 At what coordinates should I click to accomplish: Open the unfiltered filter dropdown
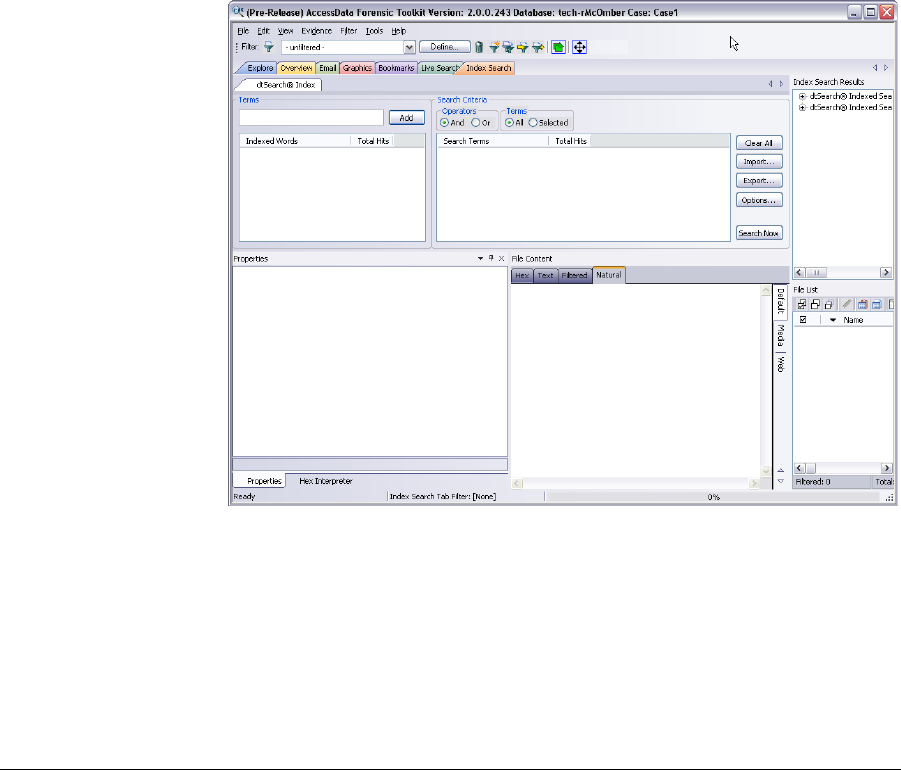409,47
